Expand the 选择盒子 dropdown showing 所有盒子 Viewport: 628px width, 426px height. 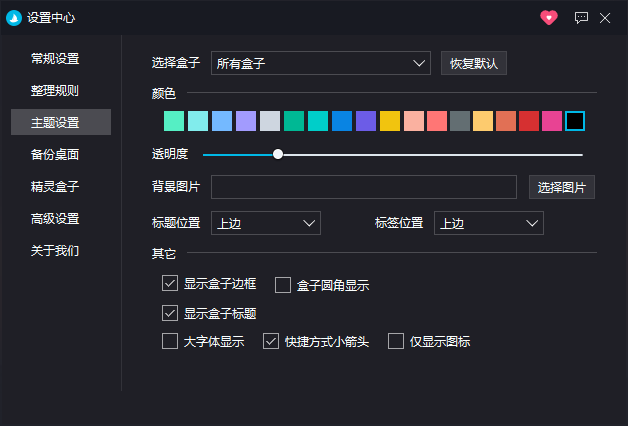pos(321,63)
